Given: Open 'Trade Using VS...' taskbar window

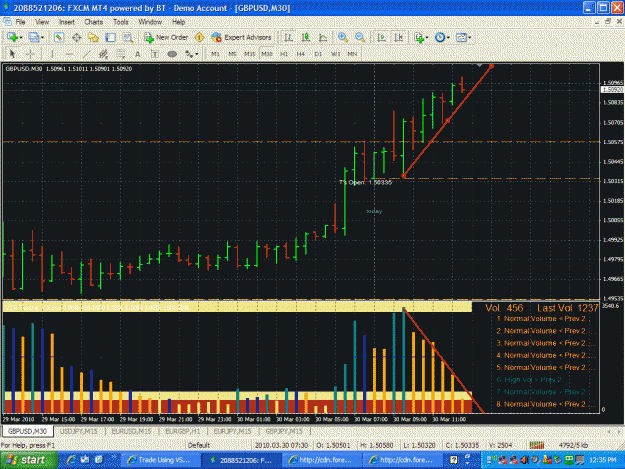Looking at the screenshot, I should (x=159, y=460).
